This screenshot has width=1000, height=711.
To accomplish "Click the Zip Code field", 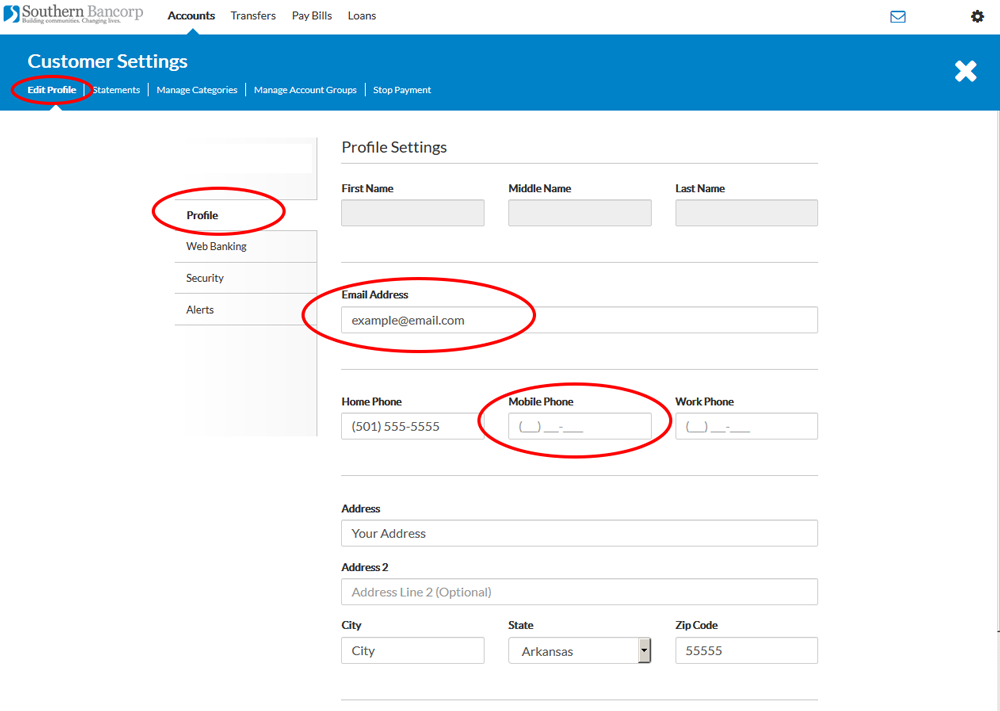I will click(746, 650).
